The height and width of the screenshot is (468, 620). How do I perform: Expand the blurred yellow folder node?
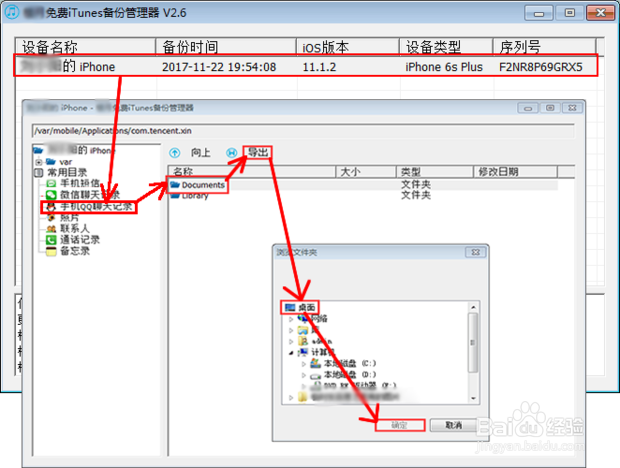click(x=291, y=397)
